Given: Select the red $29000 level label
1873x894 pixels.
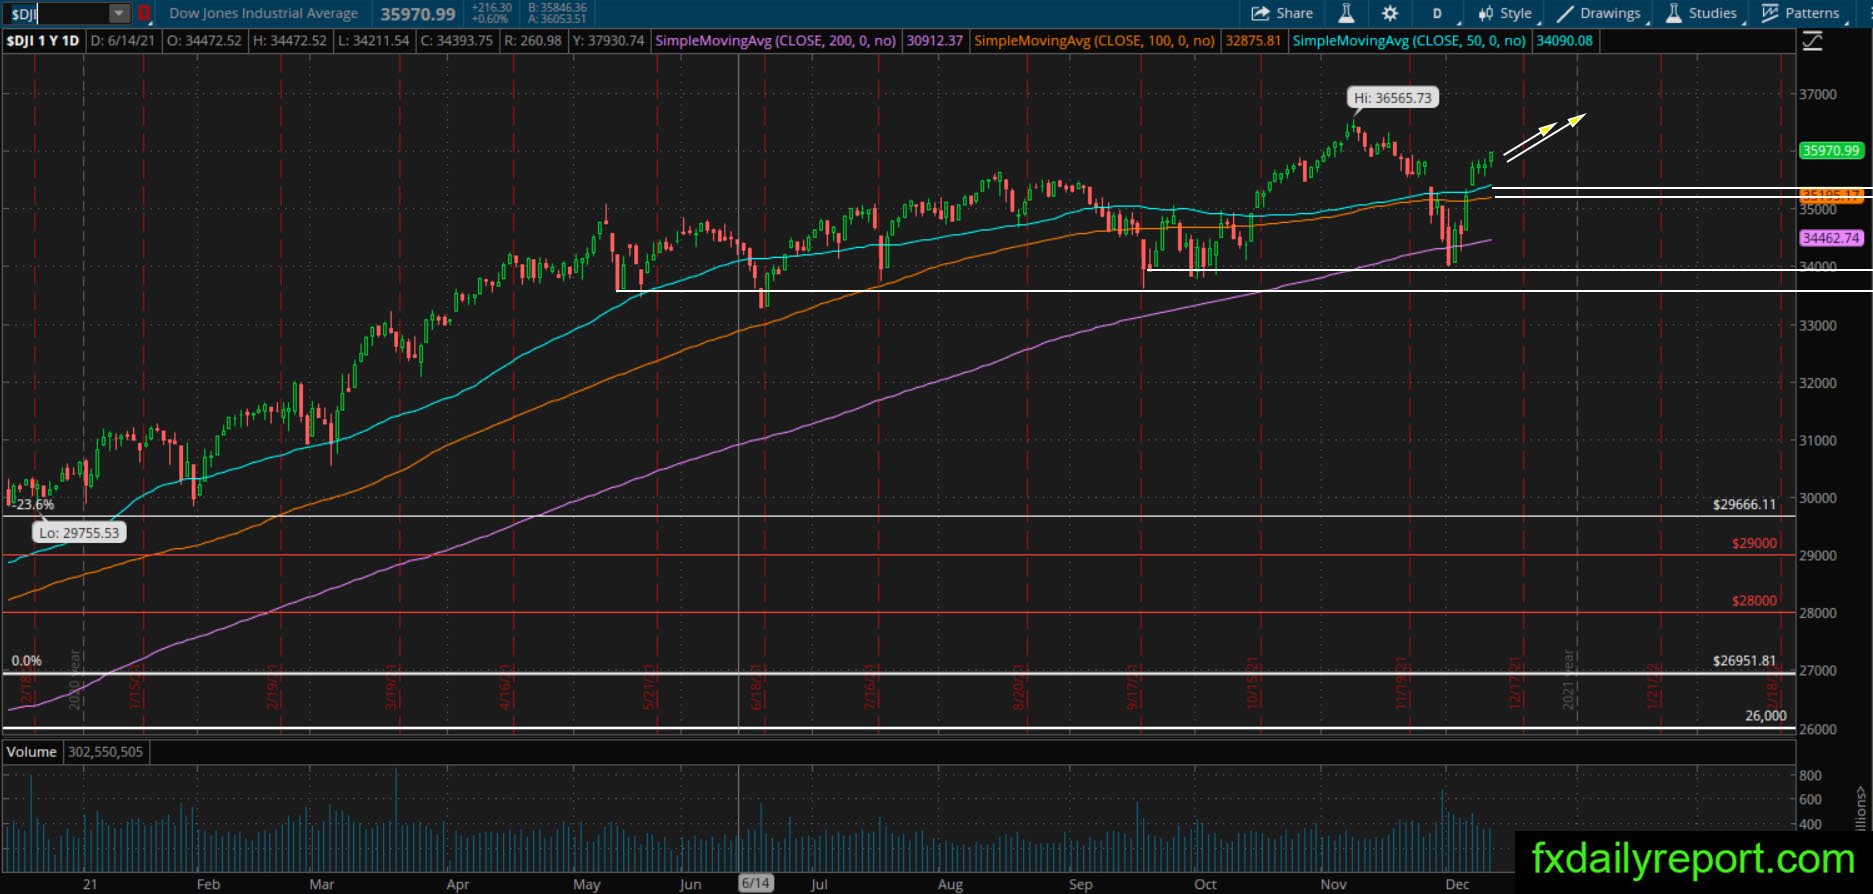Looking at the screenshot, I should 1754,544.
